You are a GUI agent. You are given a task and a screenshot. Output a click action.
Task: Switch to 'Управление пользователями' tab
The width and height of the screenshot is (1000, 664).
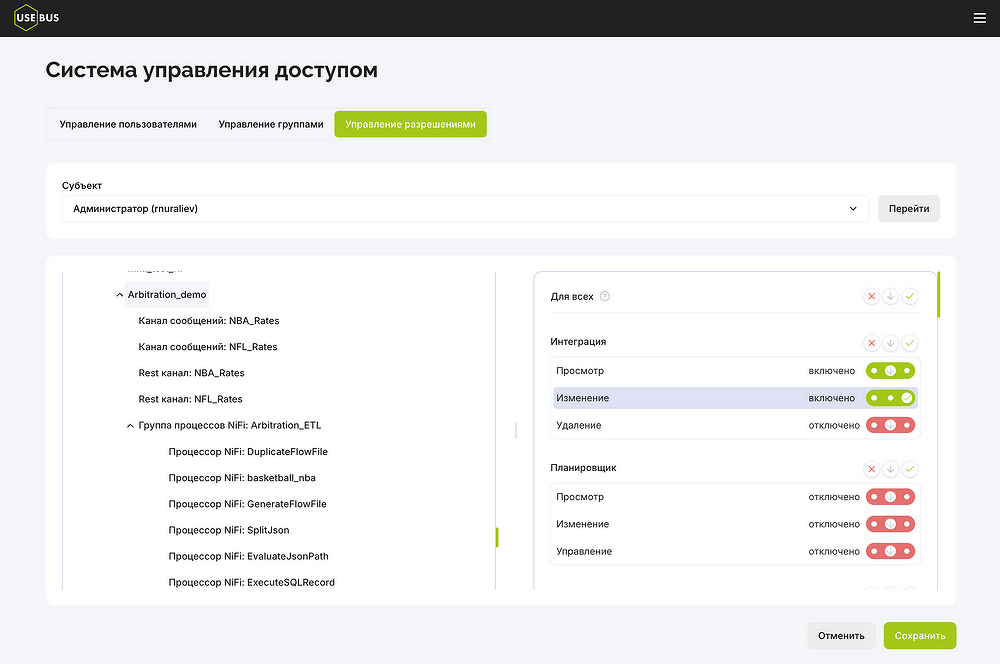click(128, 124)
